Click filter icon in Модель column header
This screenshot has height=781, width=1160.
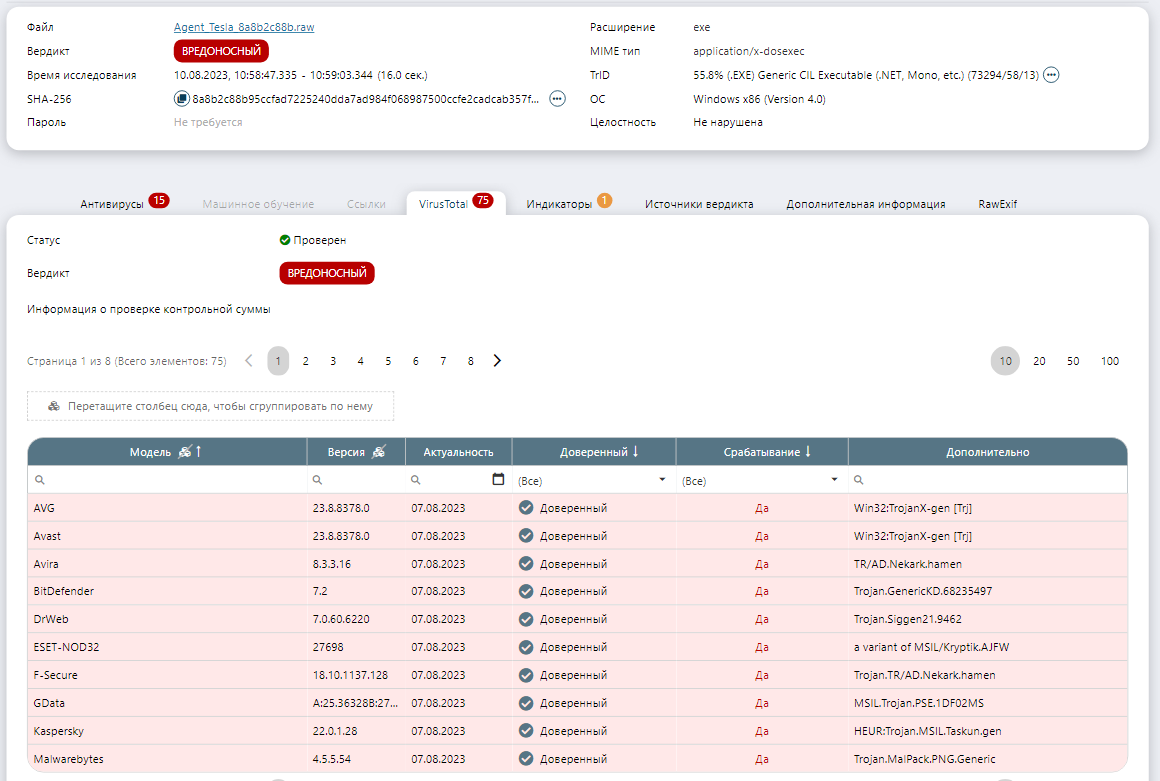click(183, 452)
